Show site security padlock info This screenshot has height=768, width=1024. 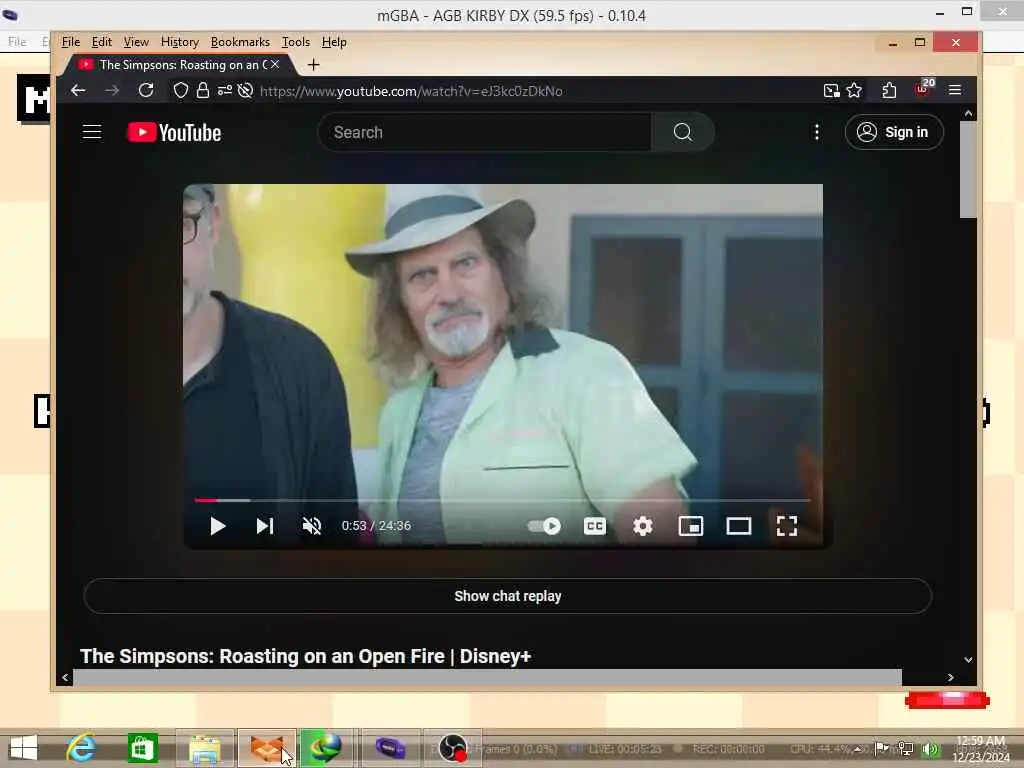click(x=203, y=91)
